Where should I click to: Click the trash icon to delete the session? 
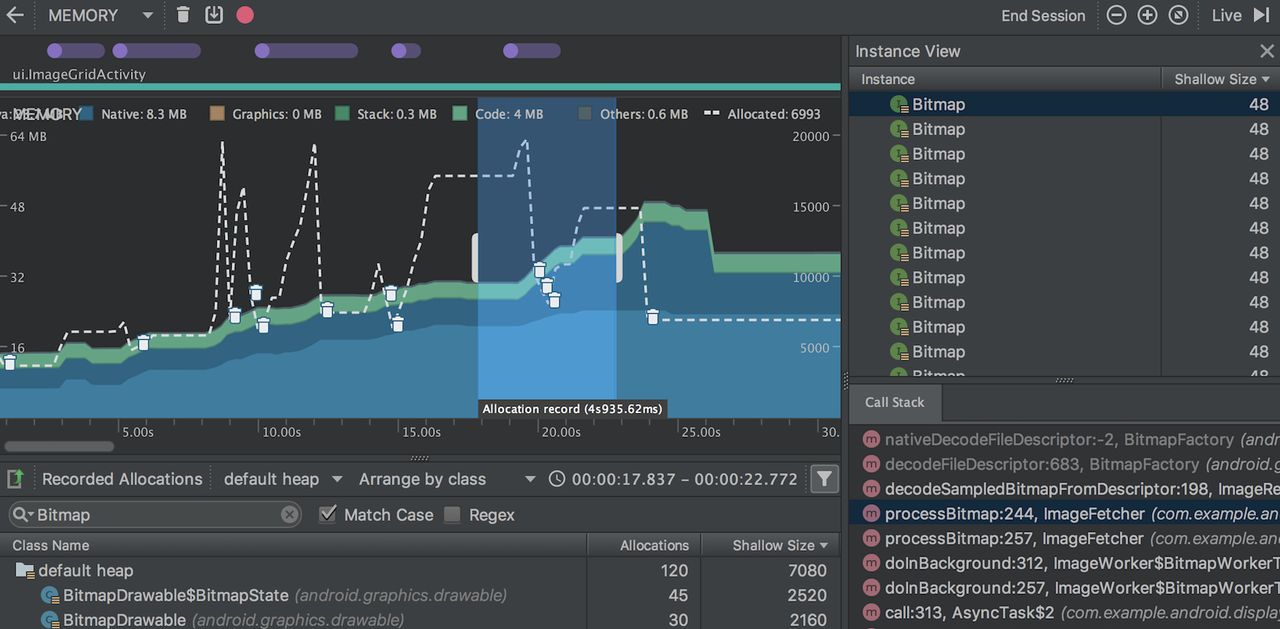point(183,15)
